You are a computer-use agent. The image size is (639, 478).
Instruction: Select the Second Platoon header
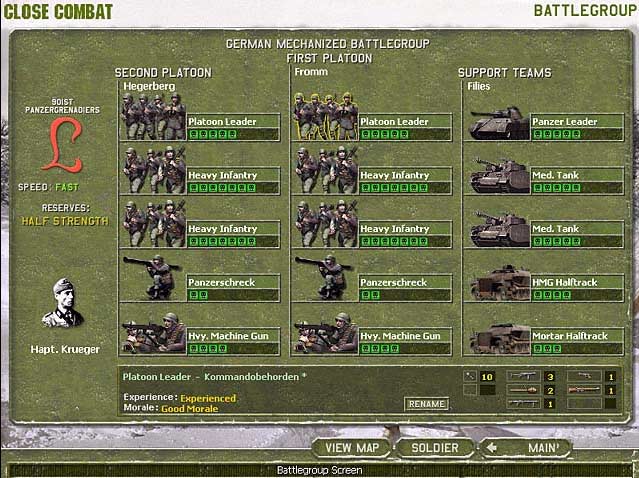point(163,73)
